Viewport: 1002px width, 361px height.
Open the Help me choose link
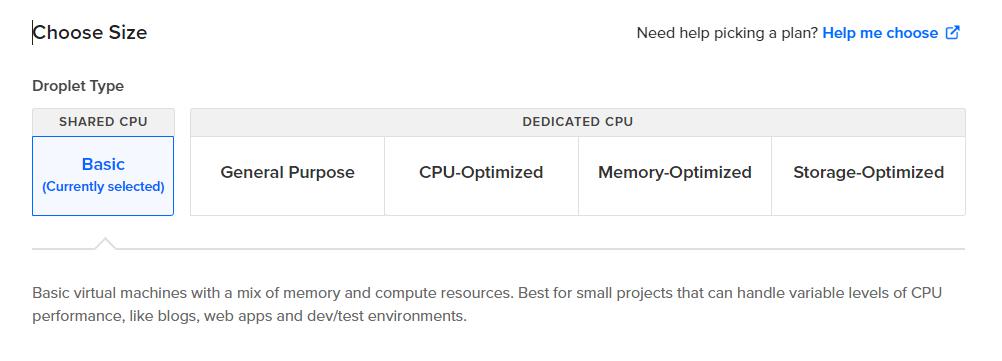coord(880,33)
